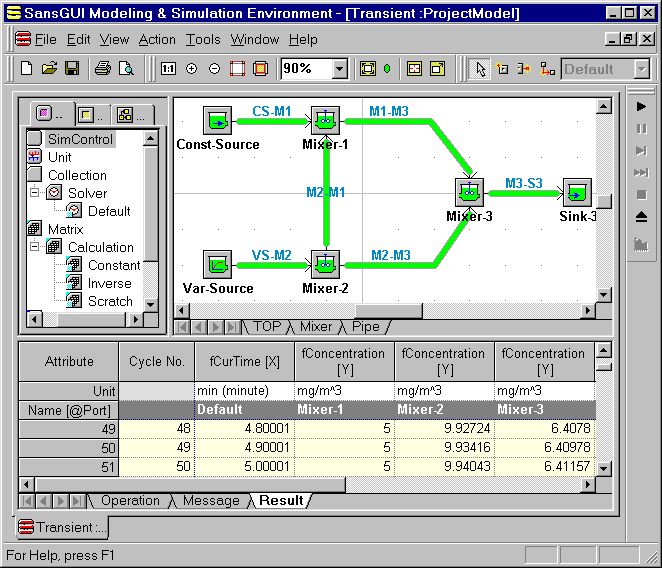Collapse the Calculation tree node

point(34,247)
